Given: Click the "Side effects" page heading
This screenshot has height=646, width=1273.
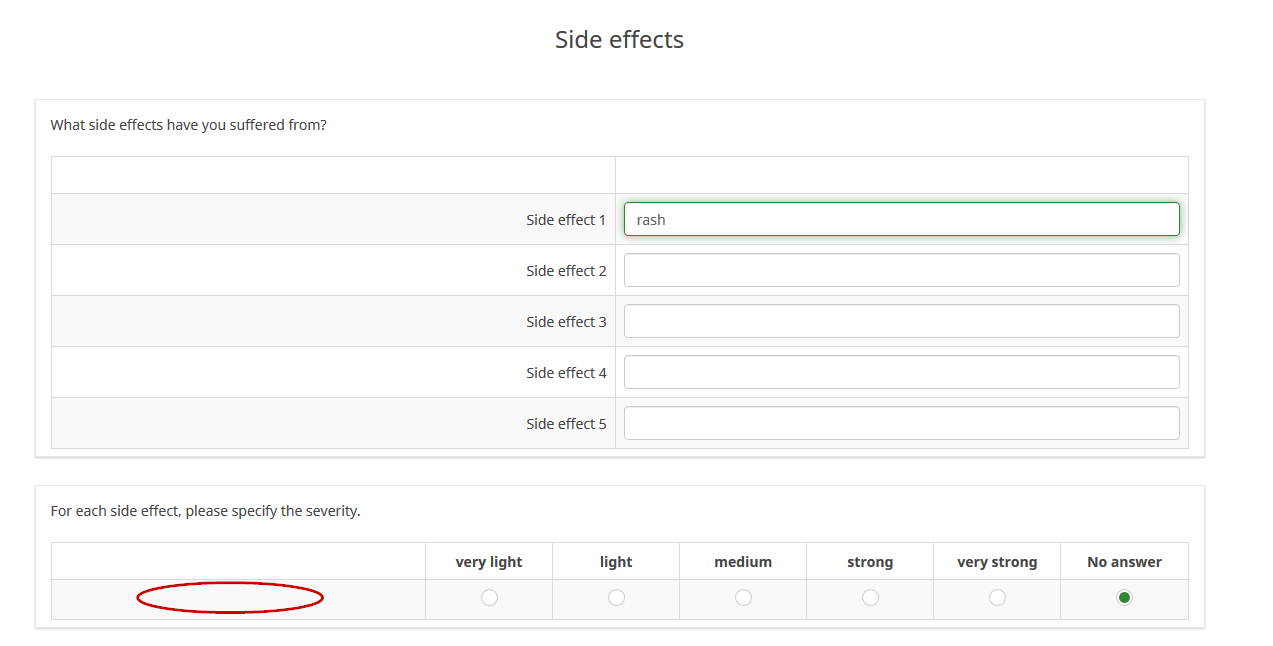Looking at the screenshot, I should [619, 40].
